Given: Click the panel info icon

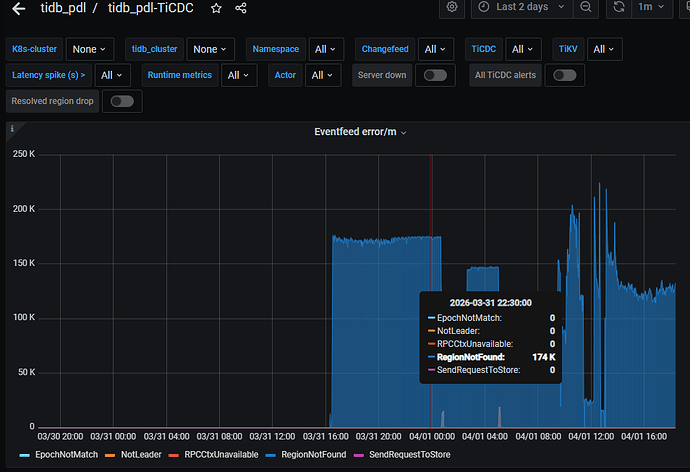Looking at the screenshot, I should pyautogui.click(x=13, y=129).
